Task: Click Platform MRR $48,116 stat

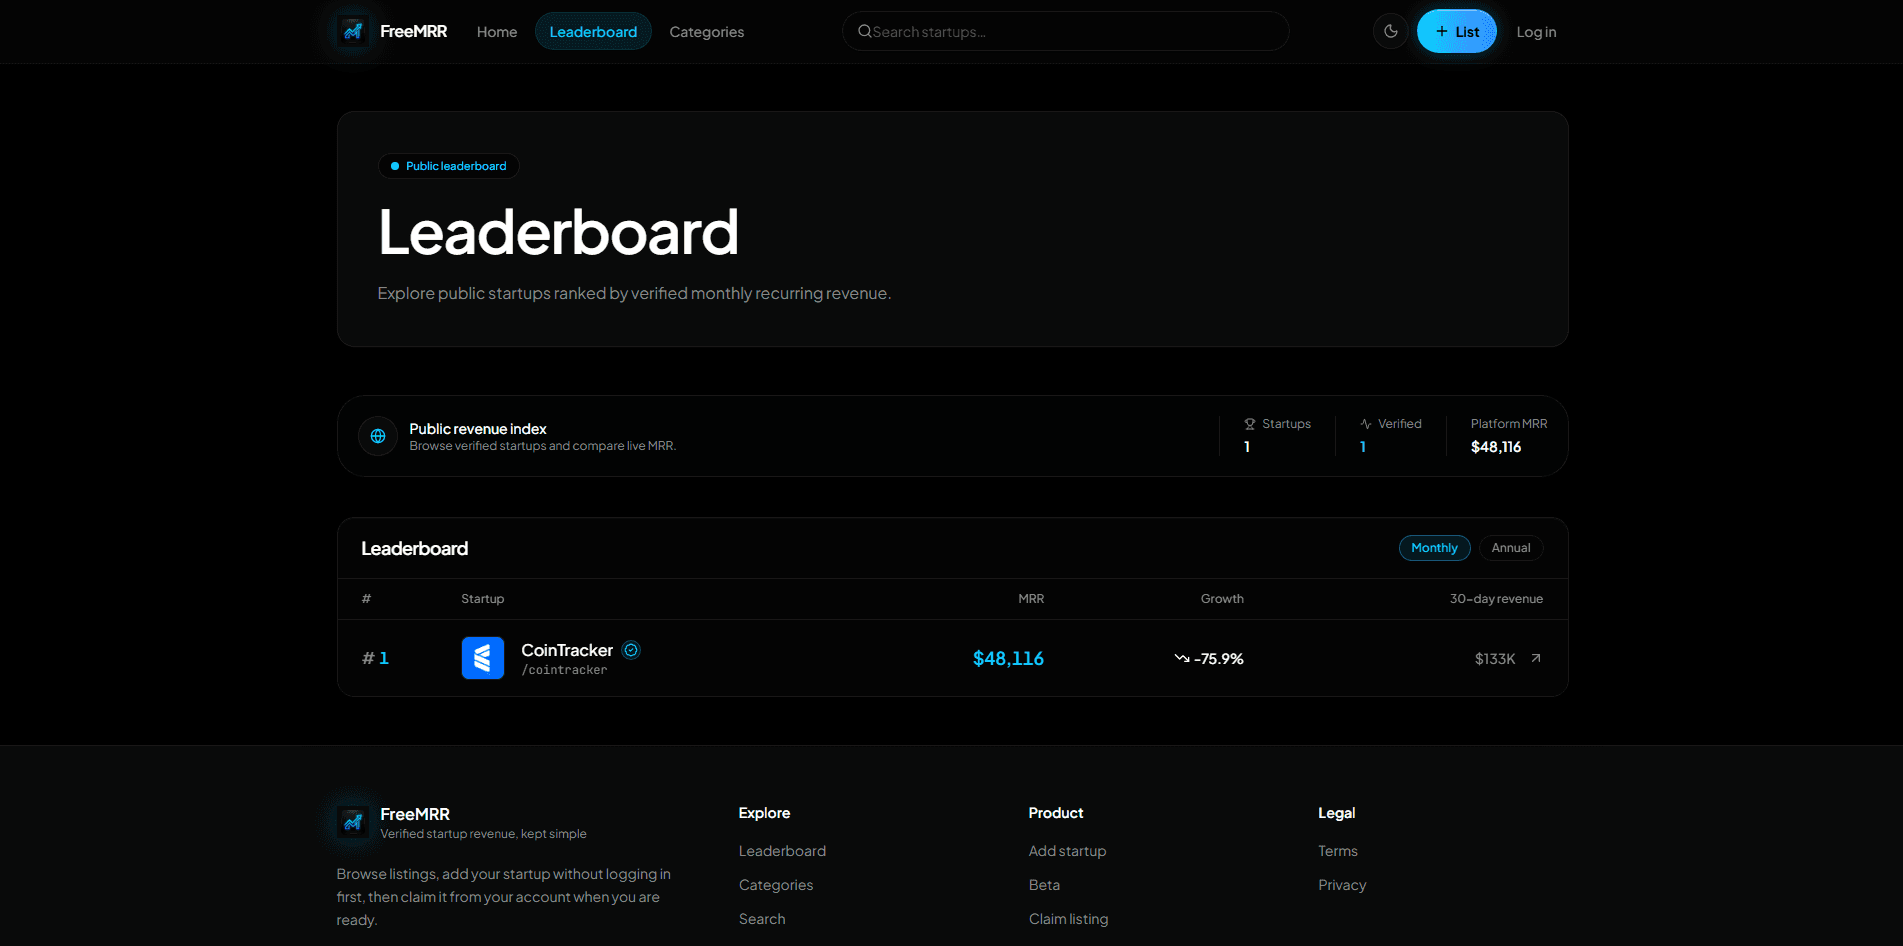Action: point(1508,436)
